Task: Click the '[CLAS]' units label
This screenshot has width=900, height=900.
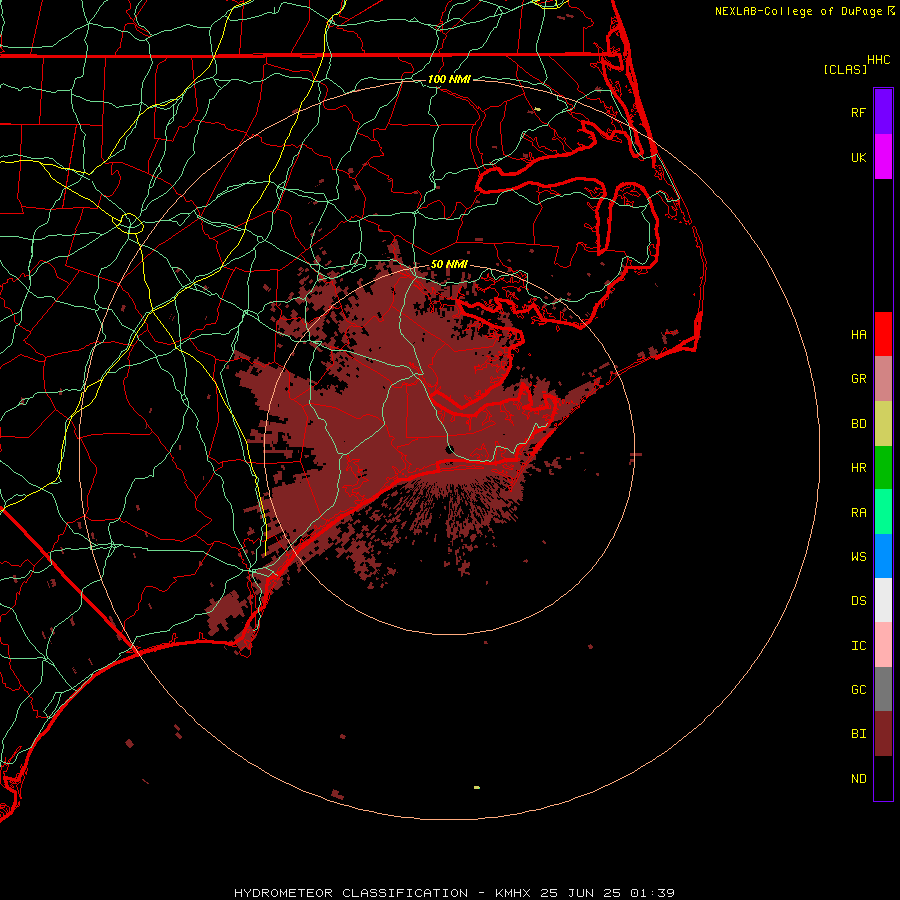Action: coord(845,69)
